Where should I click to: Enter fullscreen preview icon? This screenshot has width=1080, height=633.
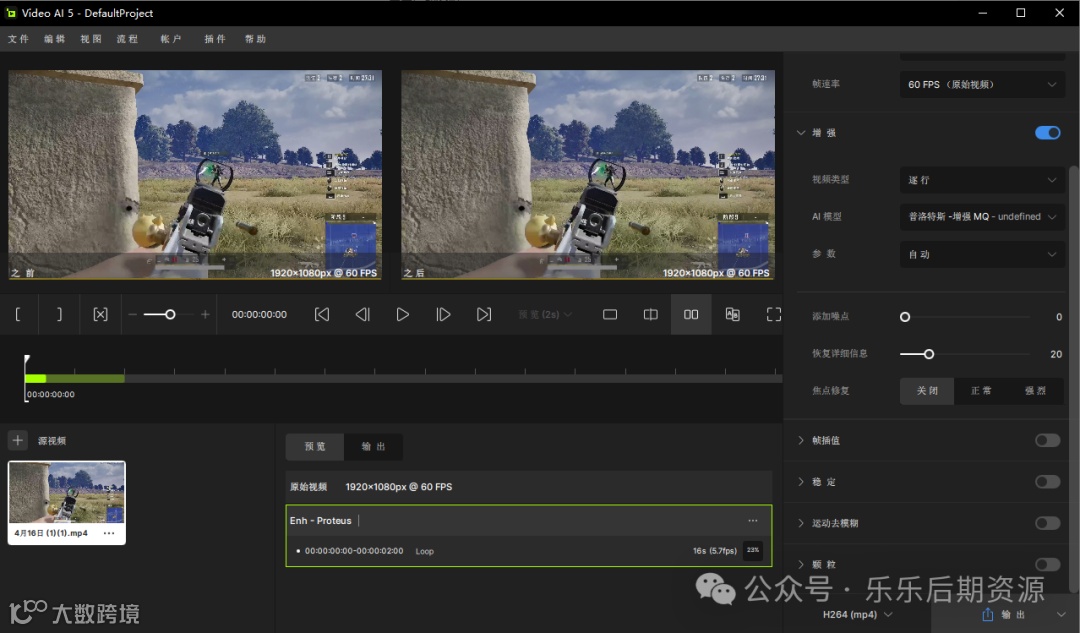click(x=773, y=314)
